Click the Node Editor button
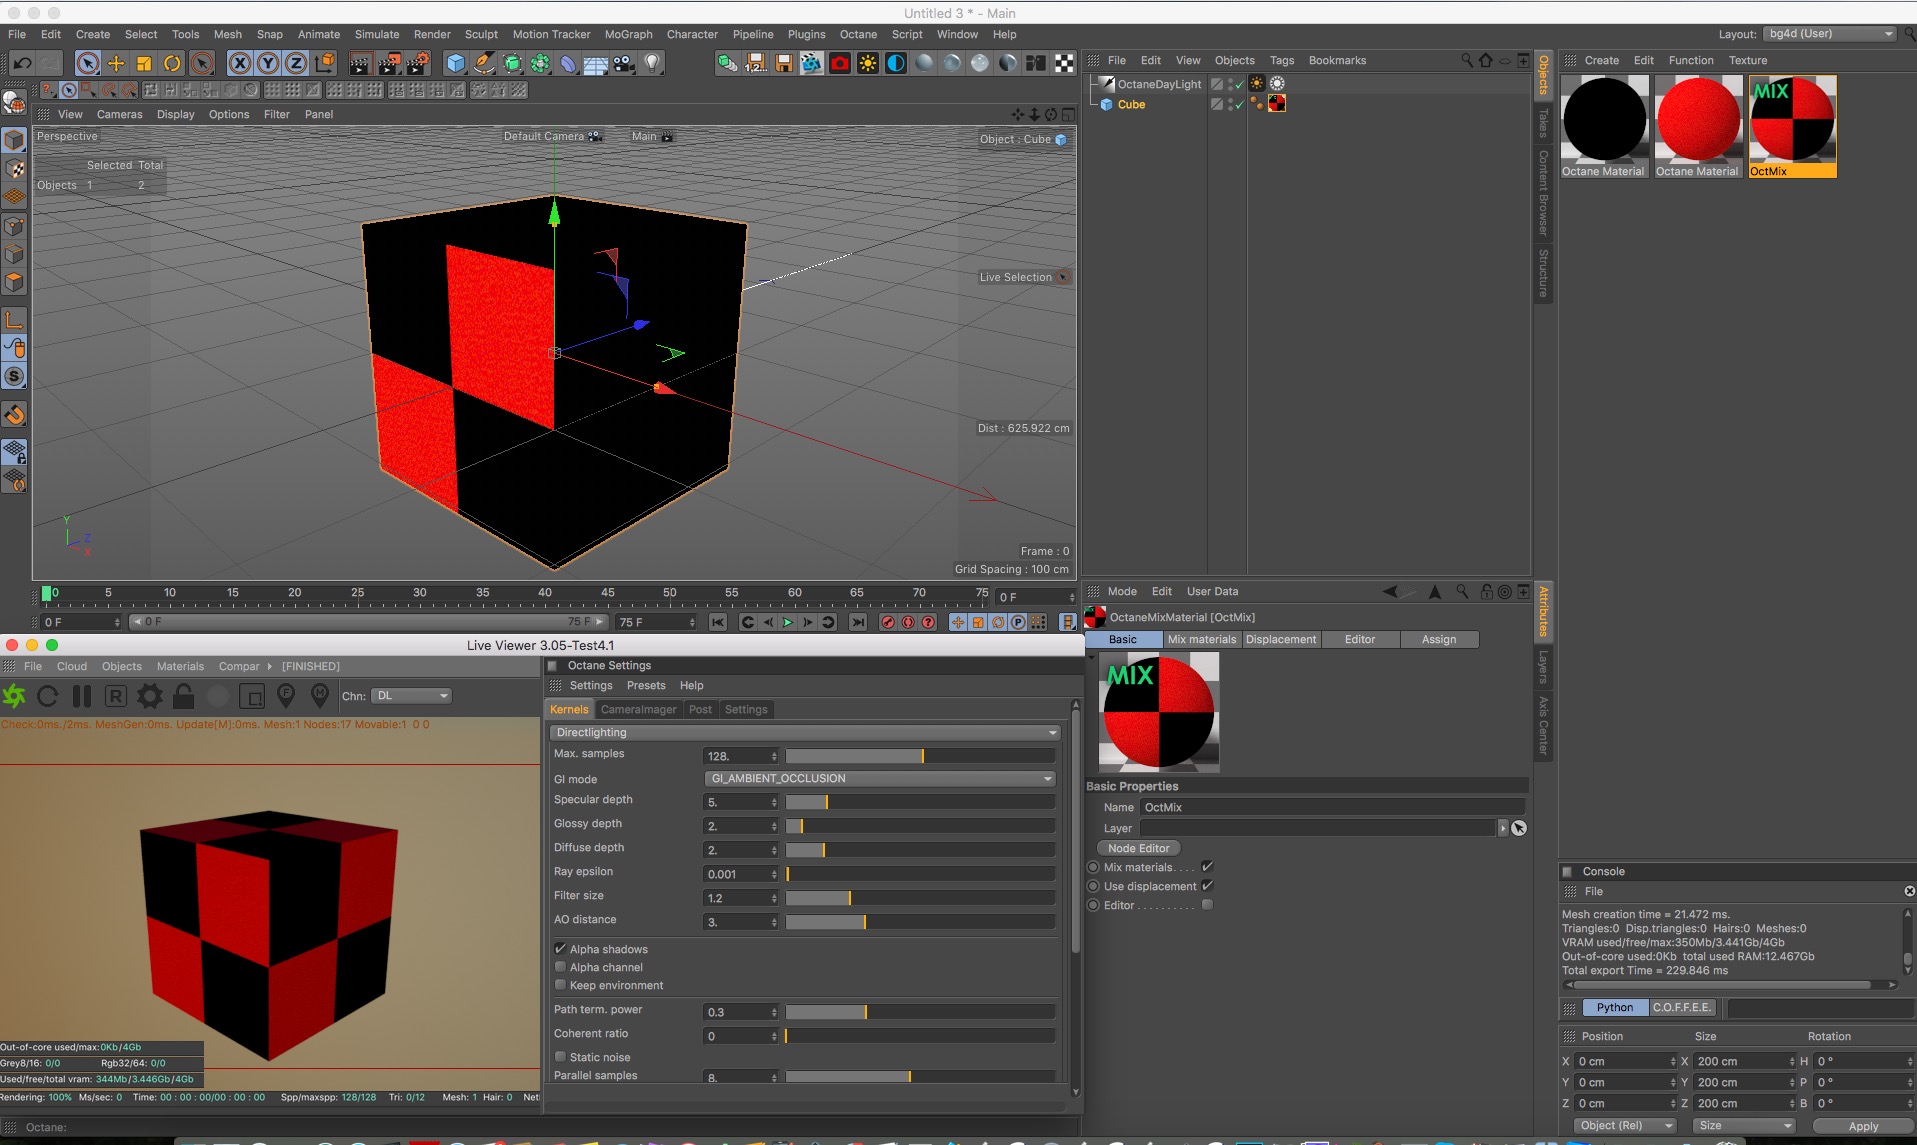Viewport: 1917px width, 1145px height. point(1138,848)
